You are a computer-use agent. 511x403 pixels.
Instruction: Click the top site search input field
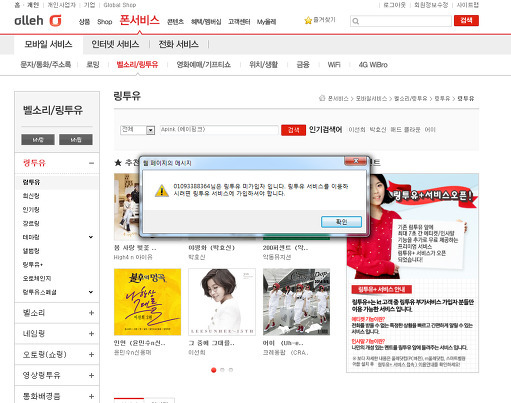[x=401, y=21]
